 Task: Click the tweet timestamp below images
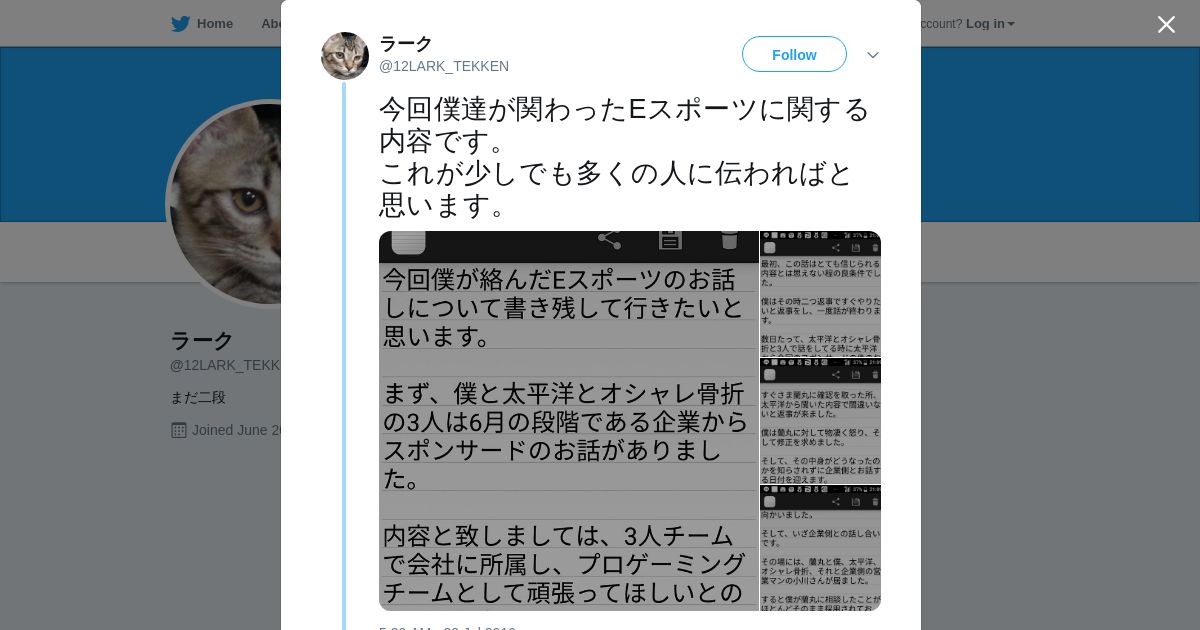coord(447,627)
